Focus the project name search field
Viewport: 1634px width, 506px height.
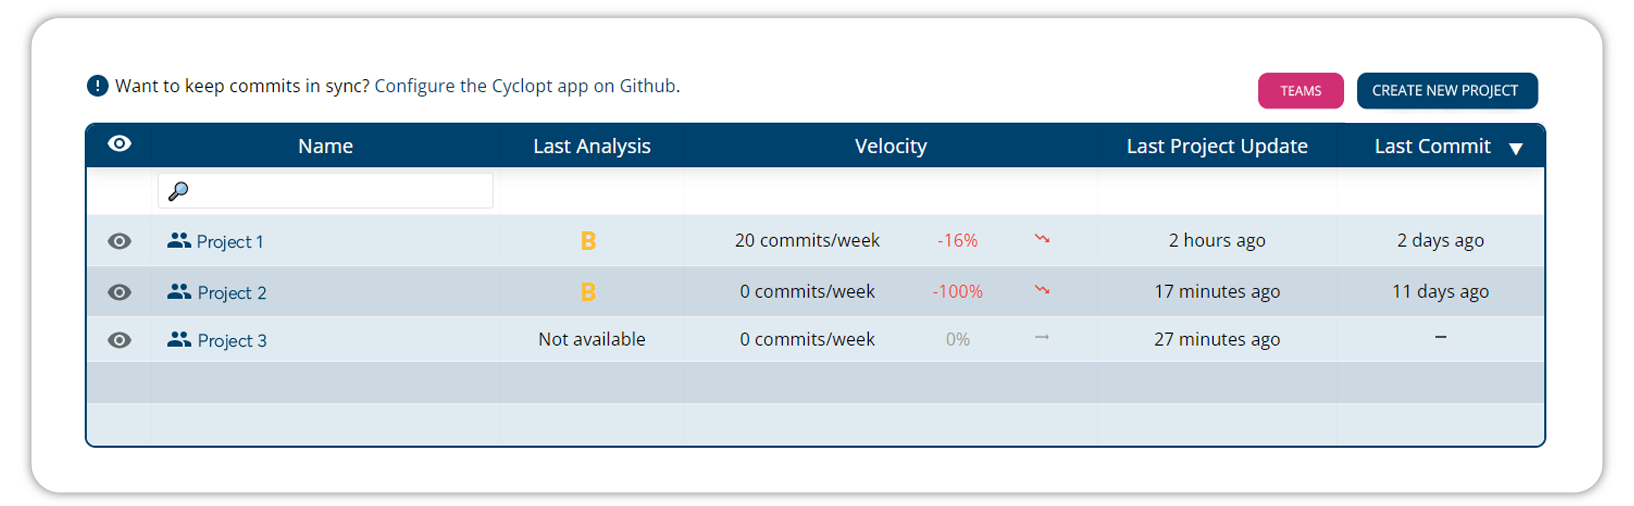tap(335, 190)
